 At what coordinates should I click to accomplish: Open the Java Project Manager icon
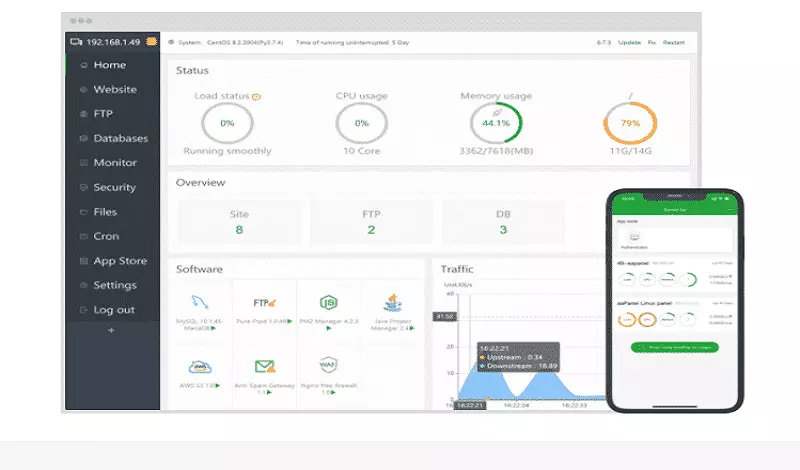tap(392, 303)
